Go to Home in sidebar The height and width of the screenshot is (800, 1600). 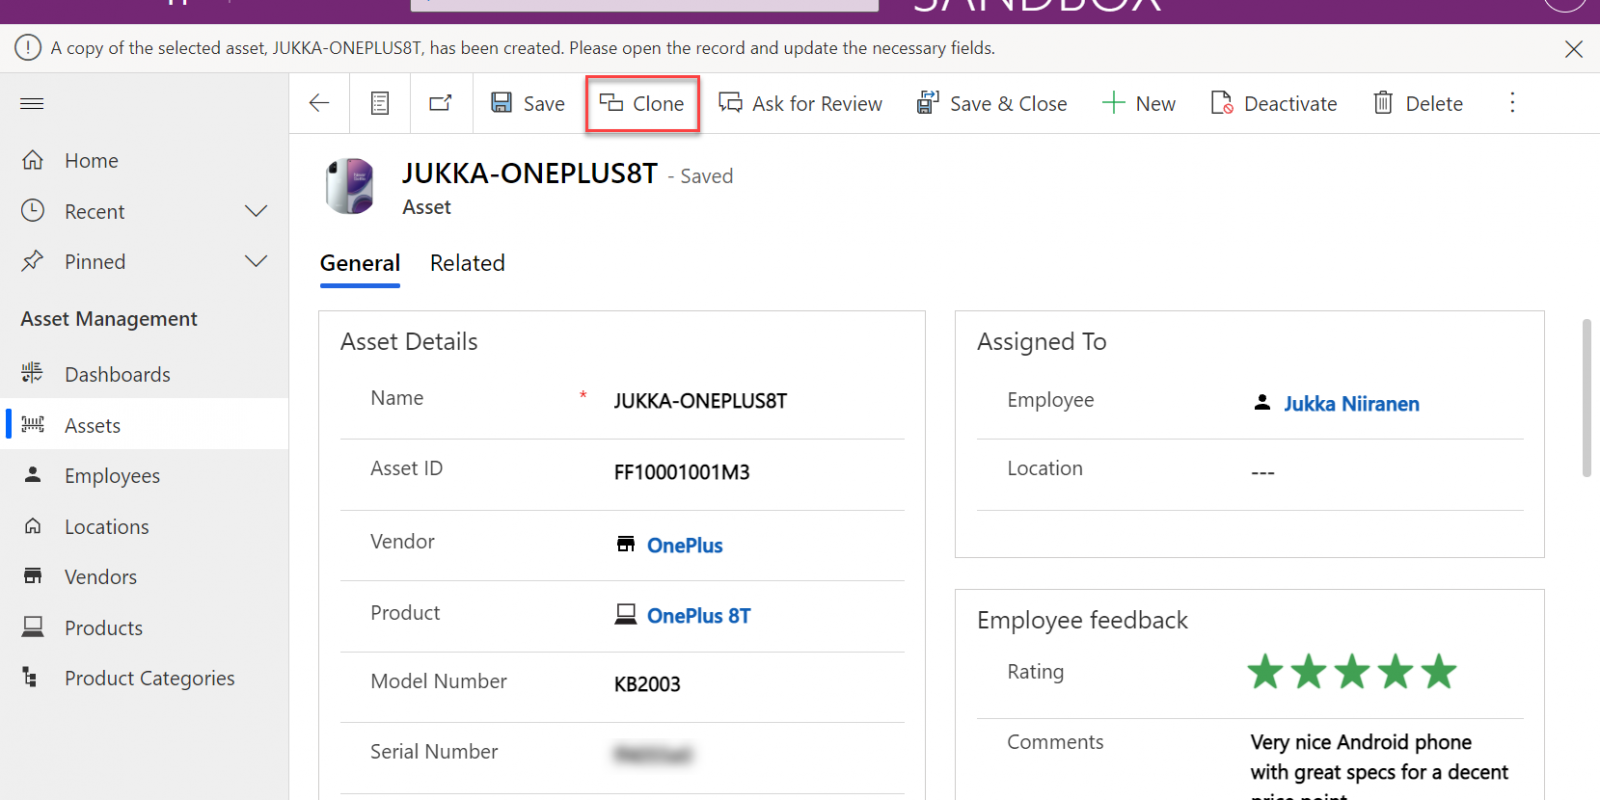click(144, 161)
